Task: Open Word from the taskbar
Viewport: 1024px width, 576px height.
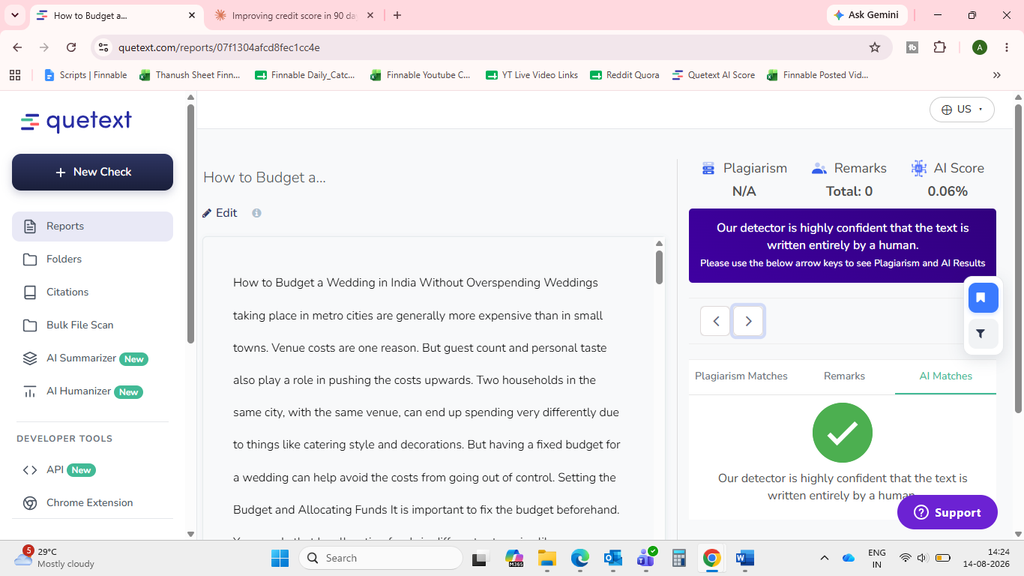Action: pyautogui.click(x=744, y=558)
